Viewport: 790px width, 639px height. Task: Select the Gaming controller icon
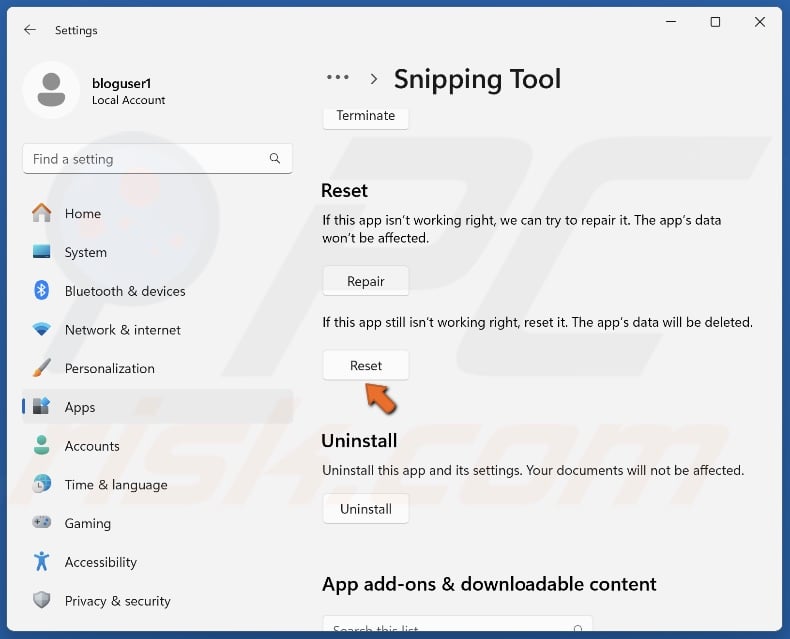click(x=41, y=522)
